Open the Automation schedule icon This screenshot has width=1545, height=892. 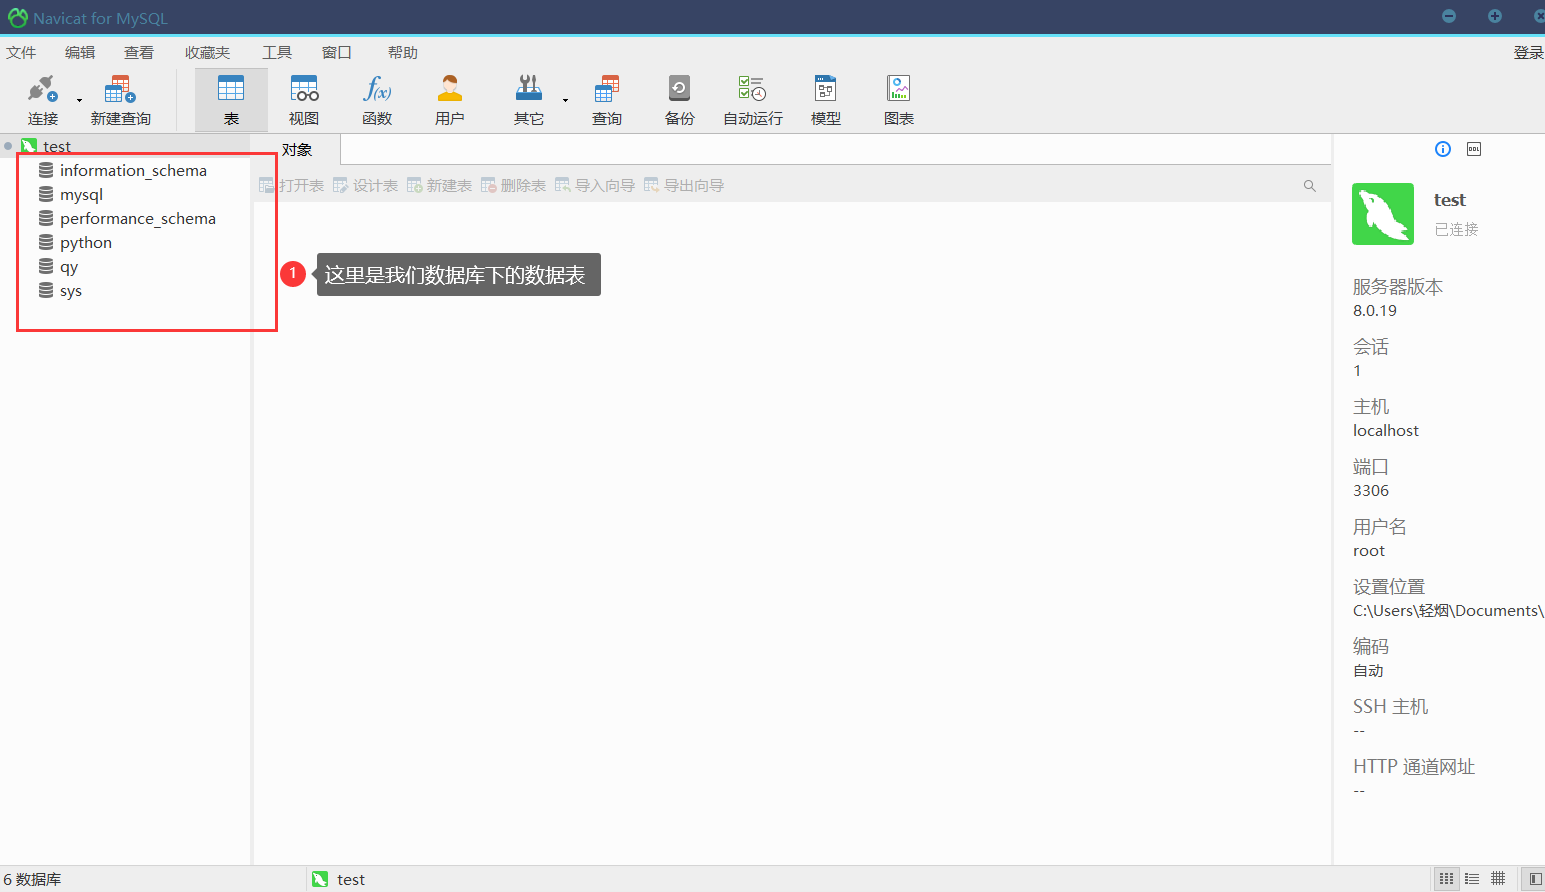752,90
